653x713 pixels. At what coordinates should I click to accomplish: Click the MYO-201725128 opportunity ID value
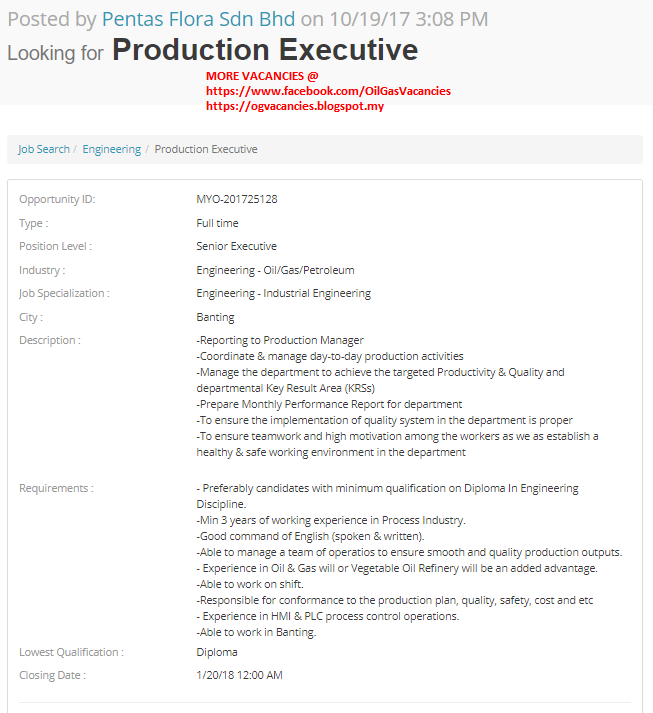click(x=237, y=199)
